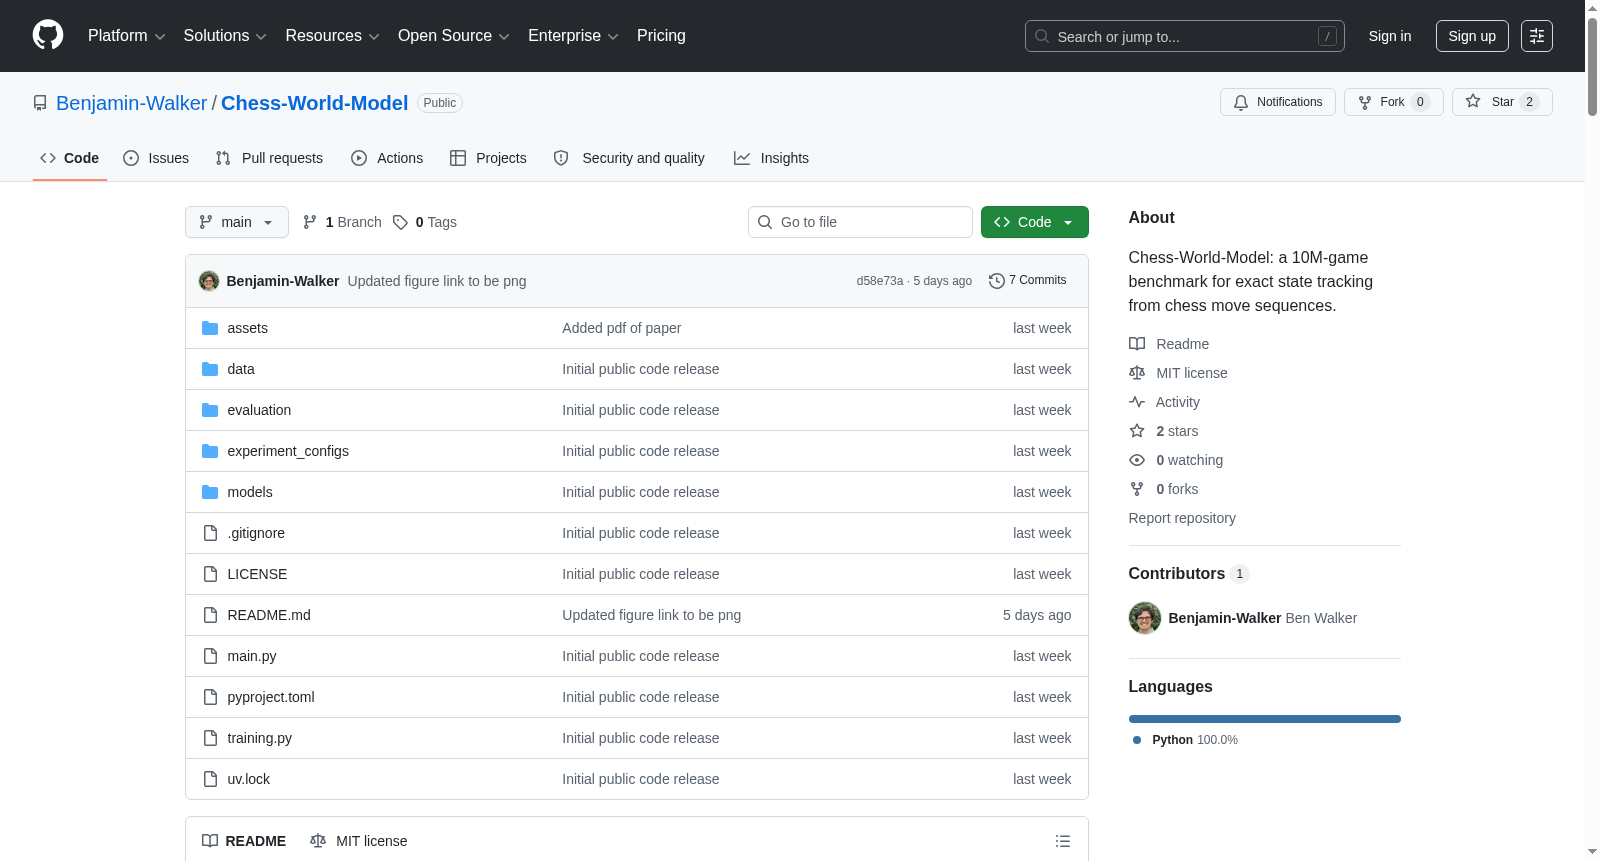Open the main branch selector dropdown

click(x=237, y=222)
